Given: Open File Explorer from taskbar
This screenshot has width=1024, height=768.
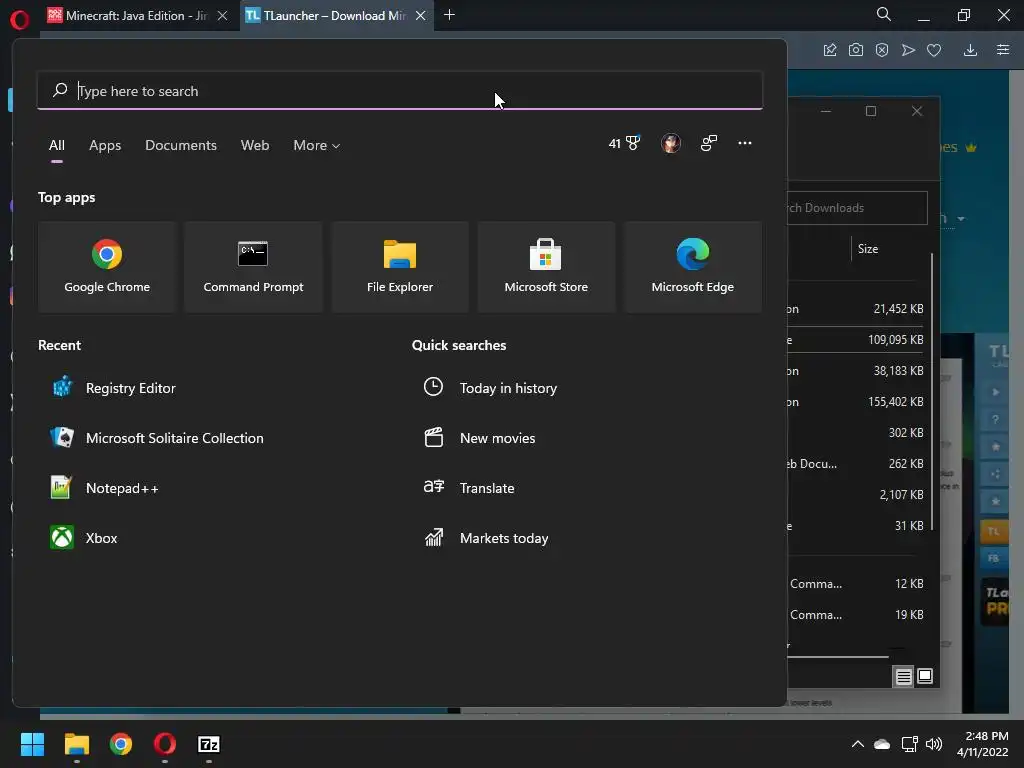Looking at the screenshot, I should [x=76, y=744].
